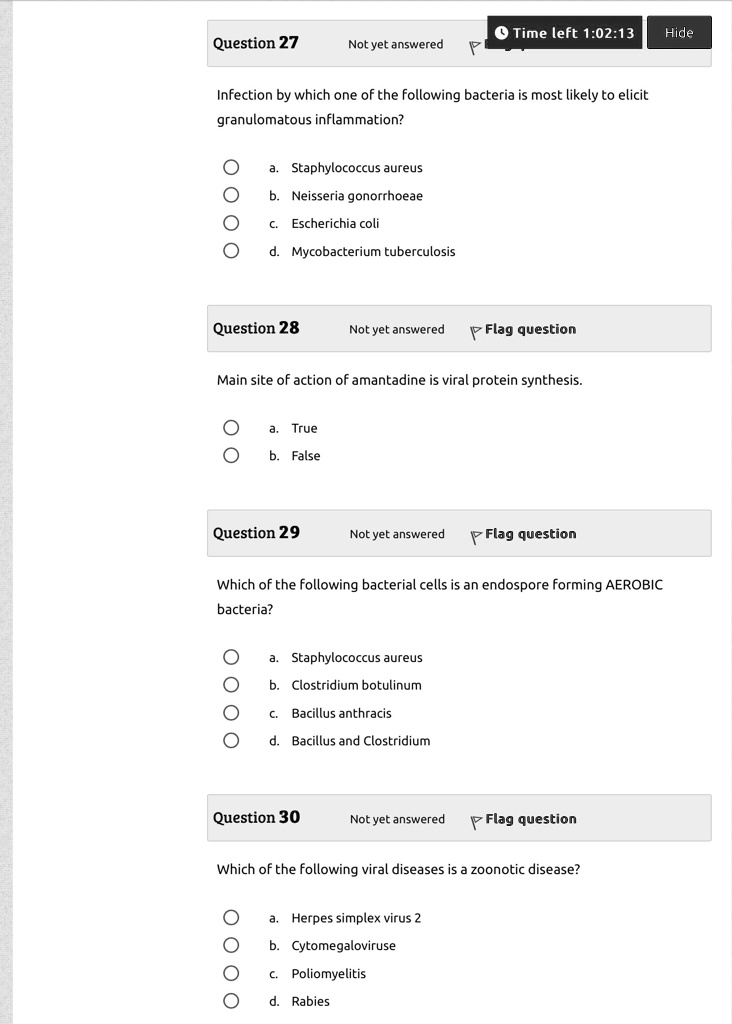Click the flag icon on Question 28

click(x=475, y=332)
